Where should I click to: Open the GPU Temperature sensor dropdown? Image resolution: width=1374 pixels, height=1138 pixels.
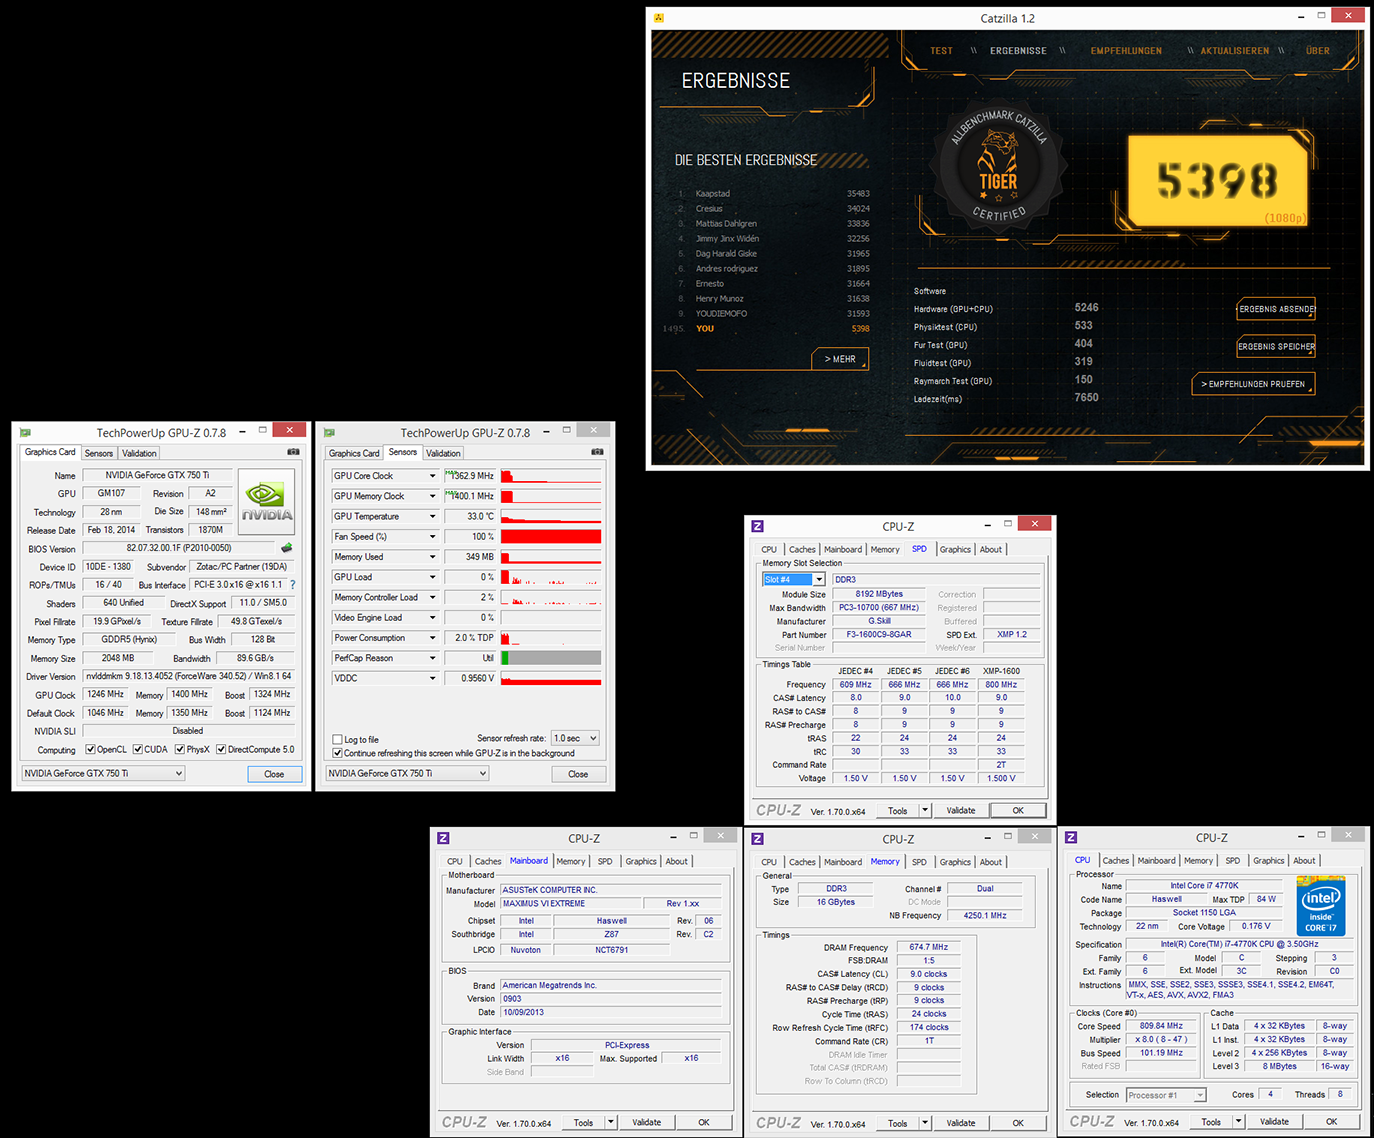[433, 517]
